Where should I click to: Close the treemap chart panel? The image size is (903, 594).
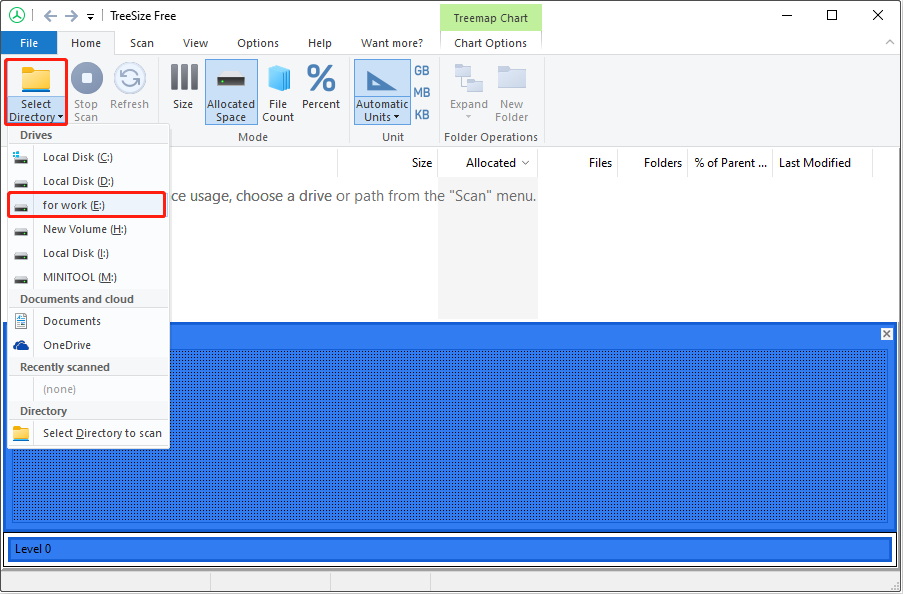(886, 333)
